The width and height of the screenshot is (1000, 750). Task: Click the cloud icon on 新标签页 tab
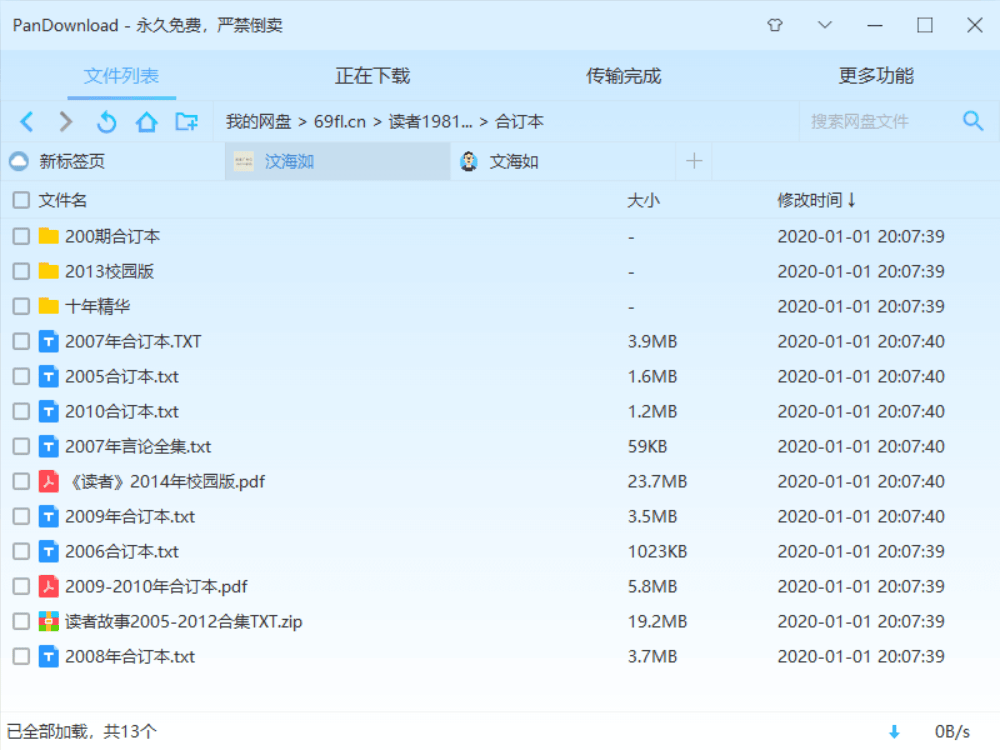19,161
